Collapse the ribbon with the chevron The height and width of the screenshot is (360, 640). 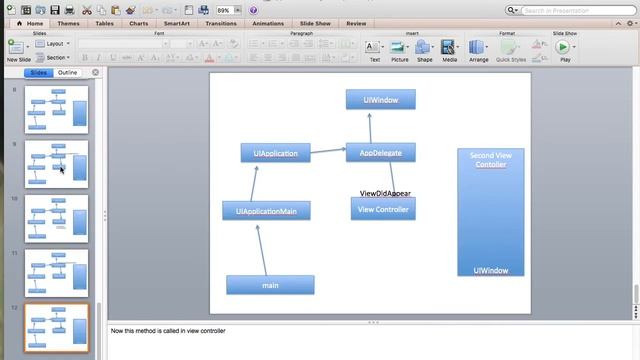(618, 24)
